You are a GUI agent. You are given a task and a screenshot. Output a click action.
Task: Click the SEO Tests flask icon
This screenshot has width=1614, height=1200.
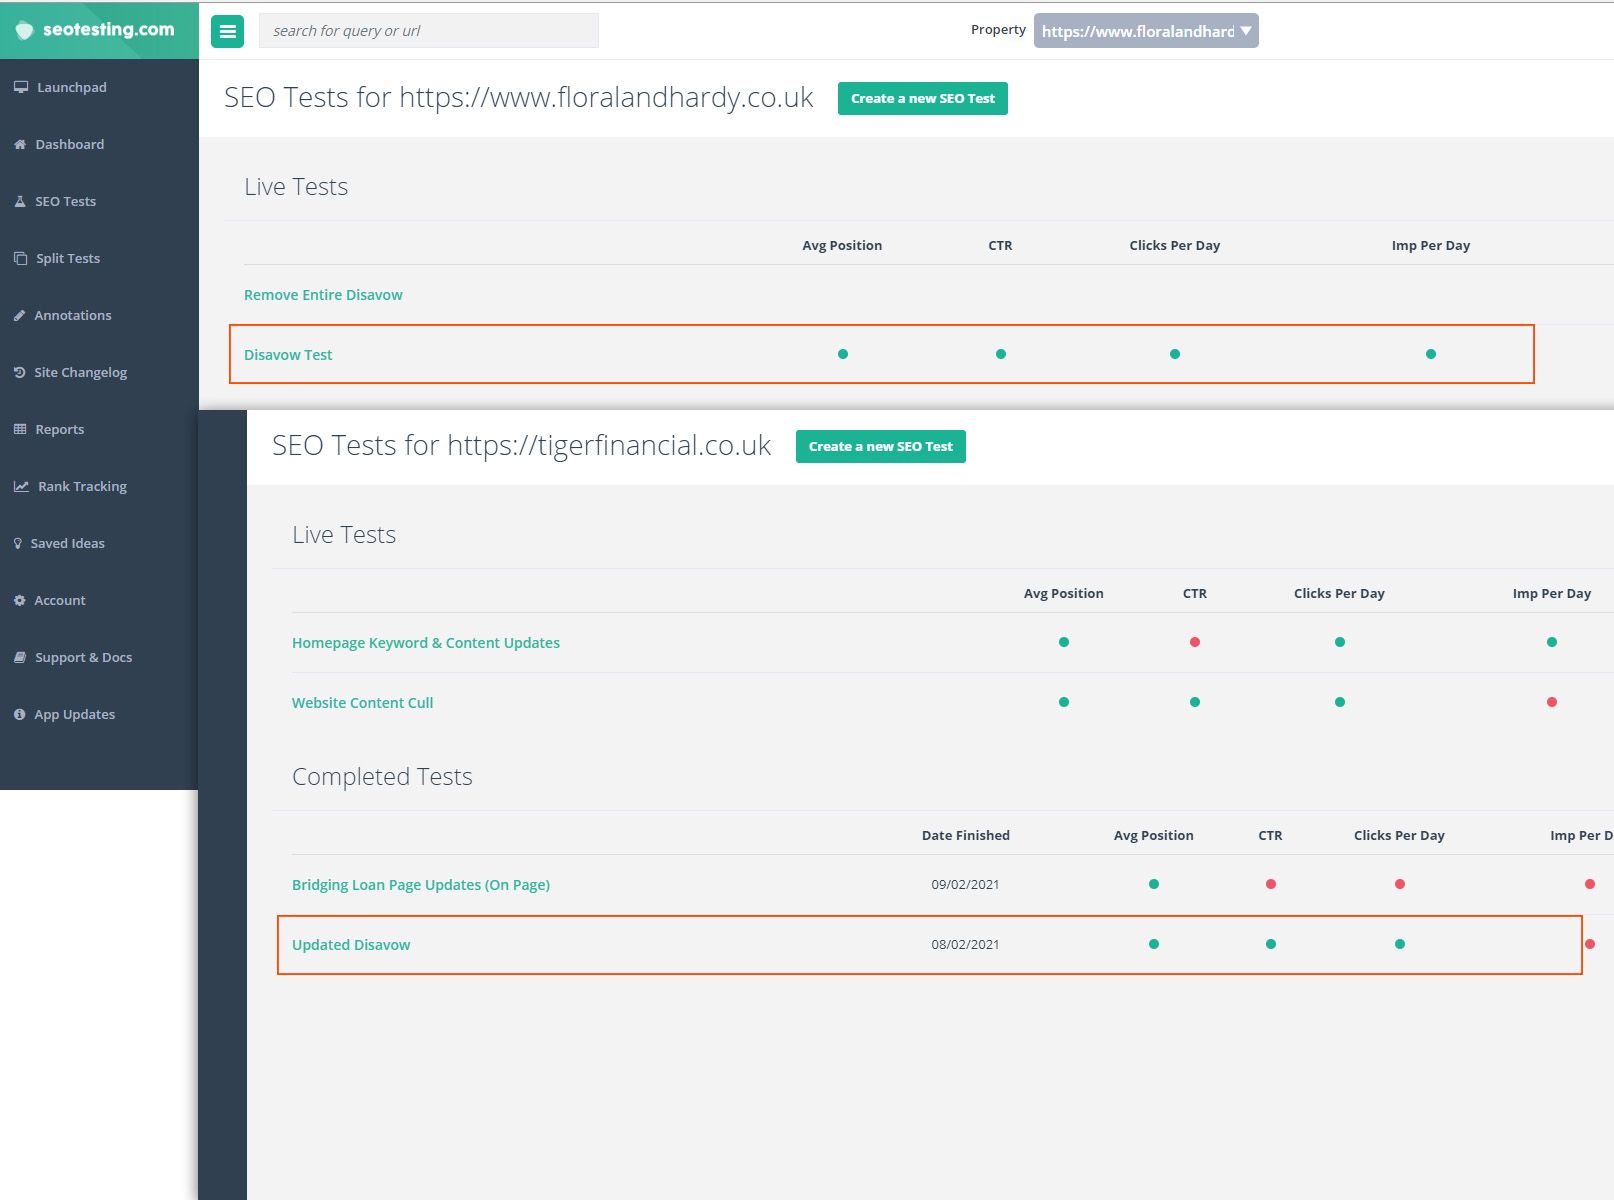click(x=20, y=201)
